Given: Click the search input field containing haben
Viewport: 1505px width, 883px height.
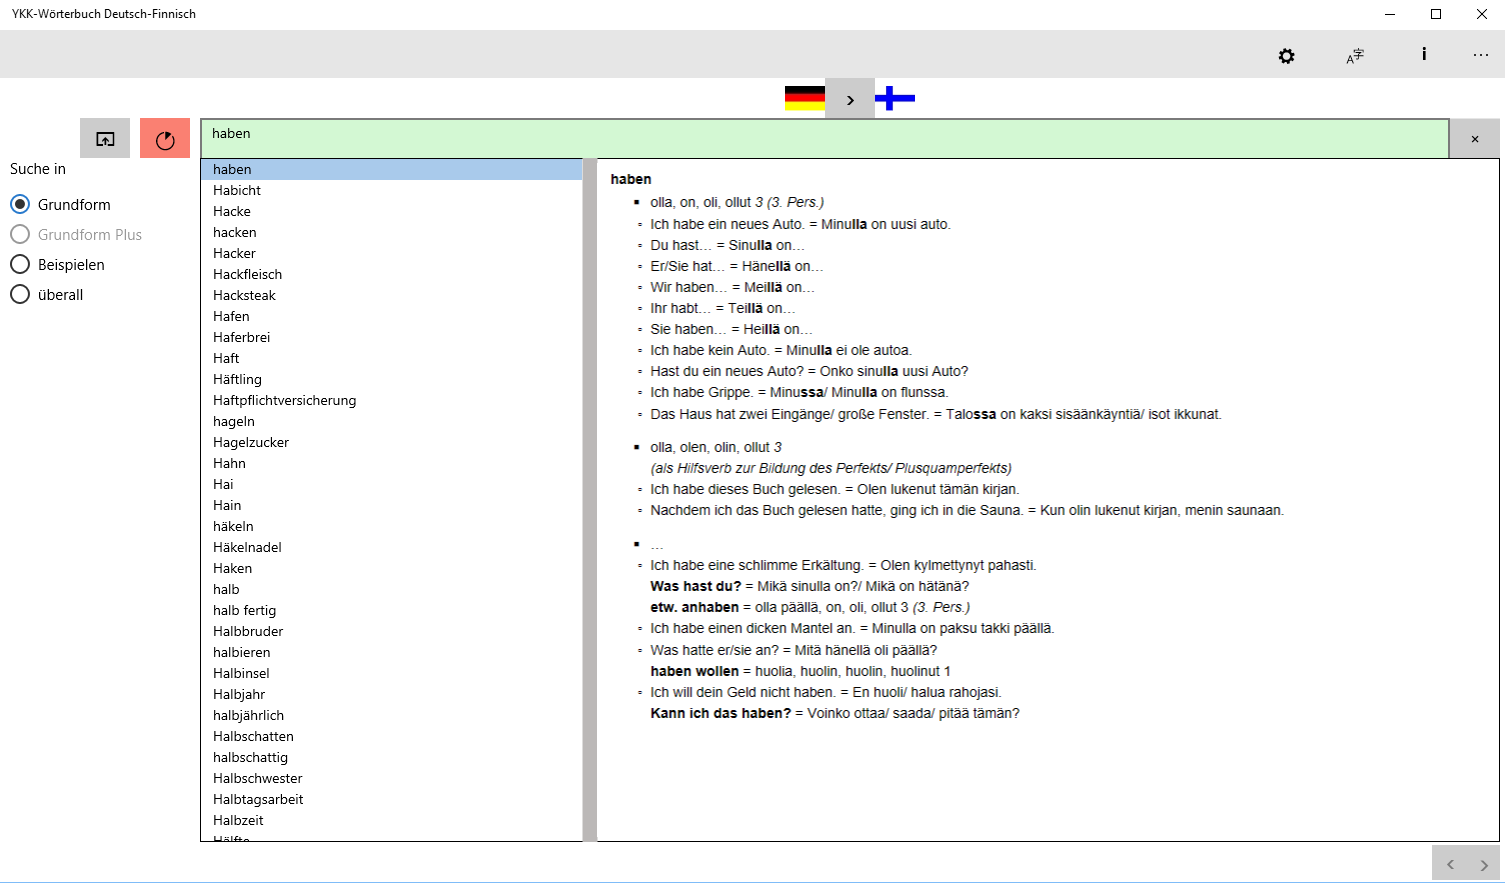Looking at the screenshot, I should [x=824, y=139].
